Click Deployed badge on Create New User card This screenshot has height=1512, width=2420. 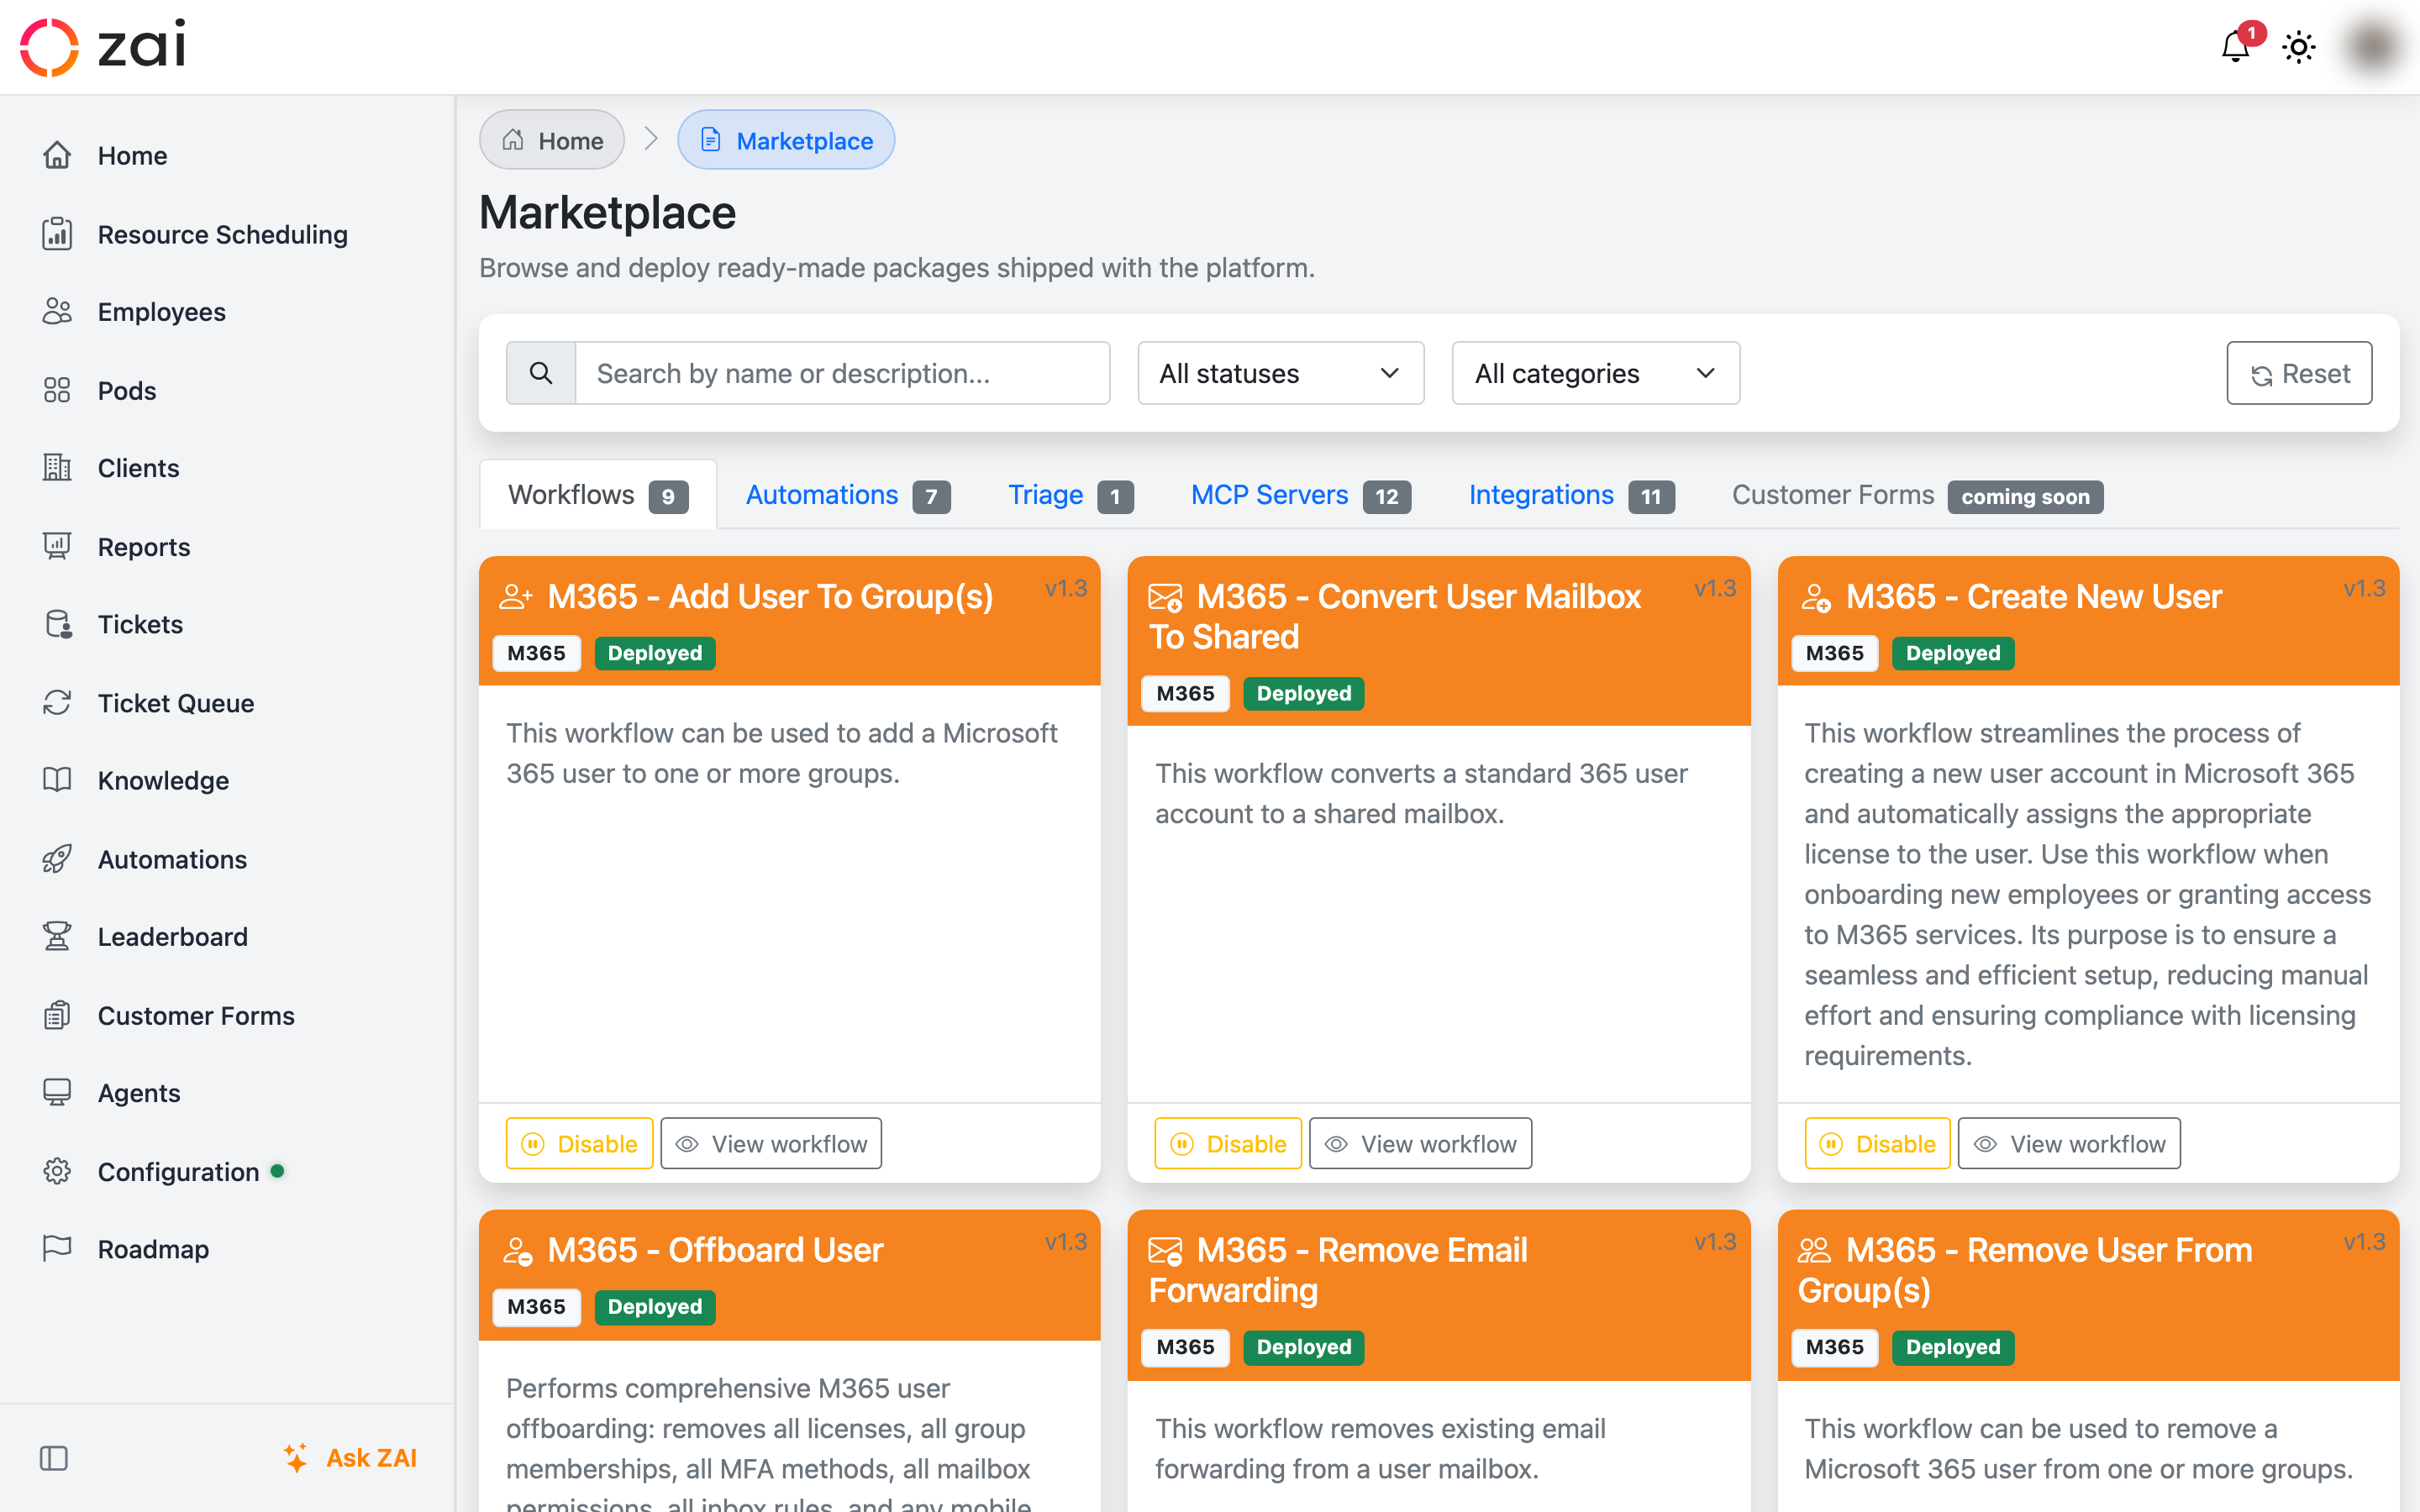(1953, 653)
